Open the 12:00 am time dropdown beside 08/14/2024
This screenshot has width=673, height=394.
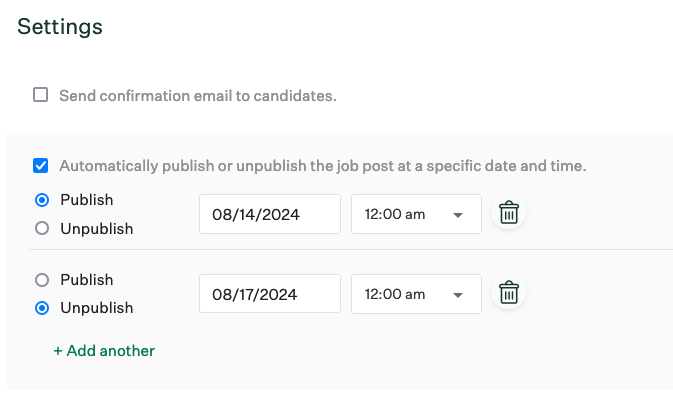pos(416,214)
